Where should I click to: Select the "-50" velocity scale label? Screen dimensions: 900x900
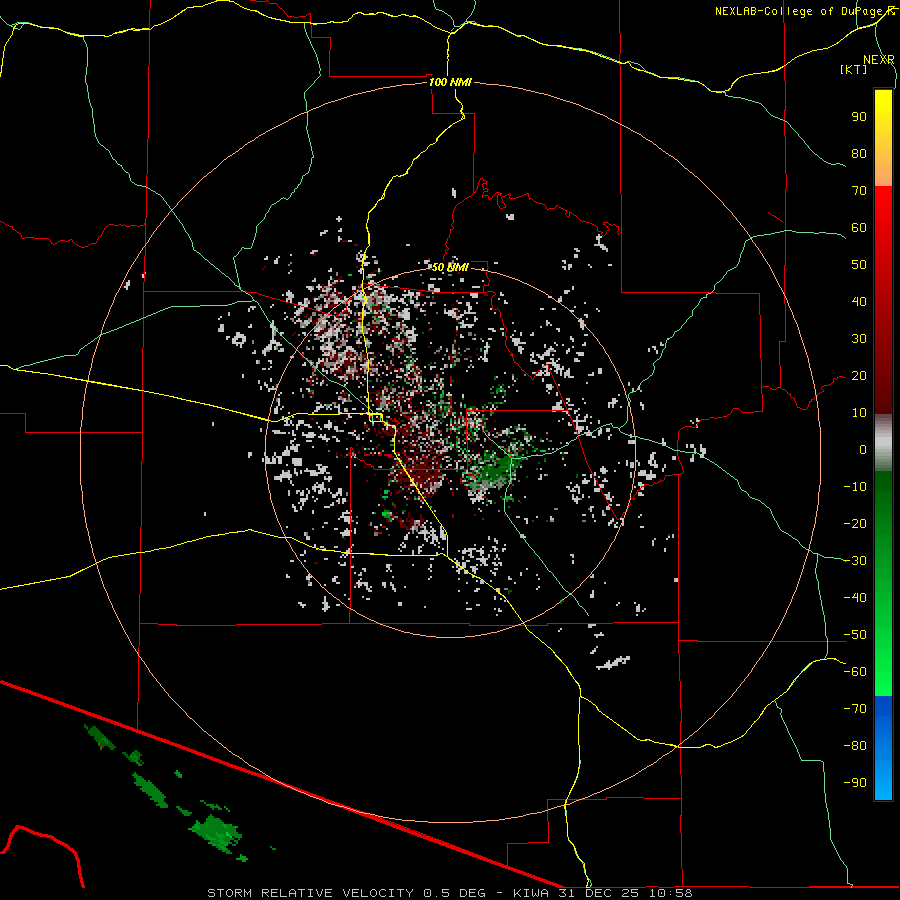(855, 635)
